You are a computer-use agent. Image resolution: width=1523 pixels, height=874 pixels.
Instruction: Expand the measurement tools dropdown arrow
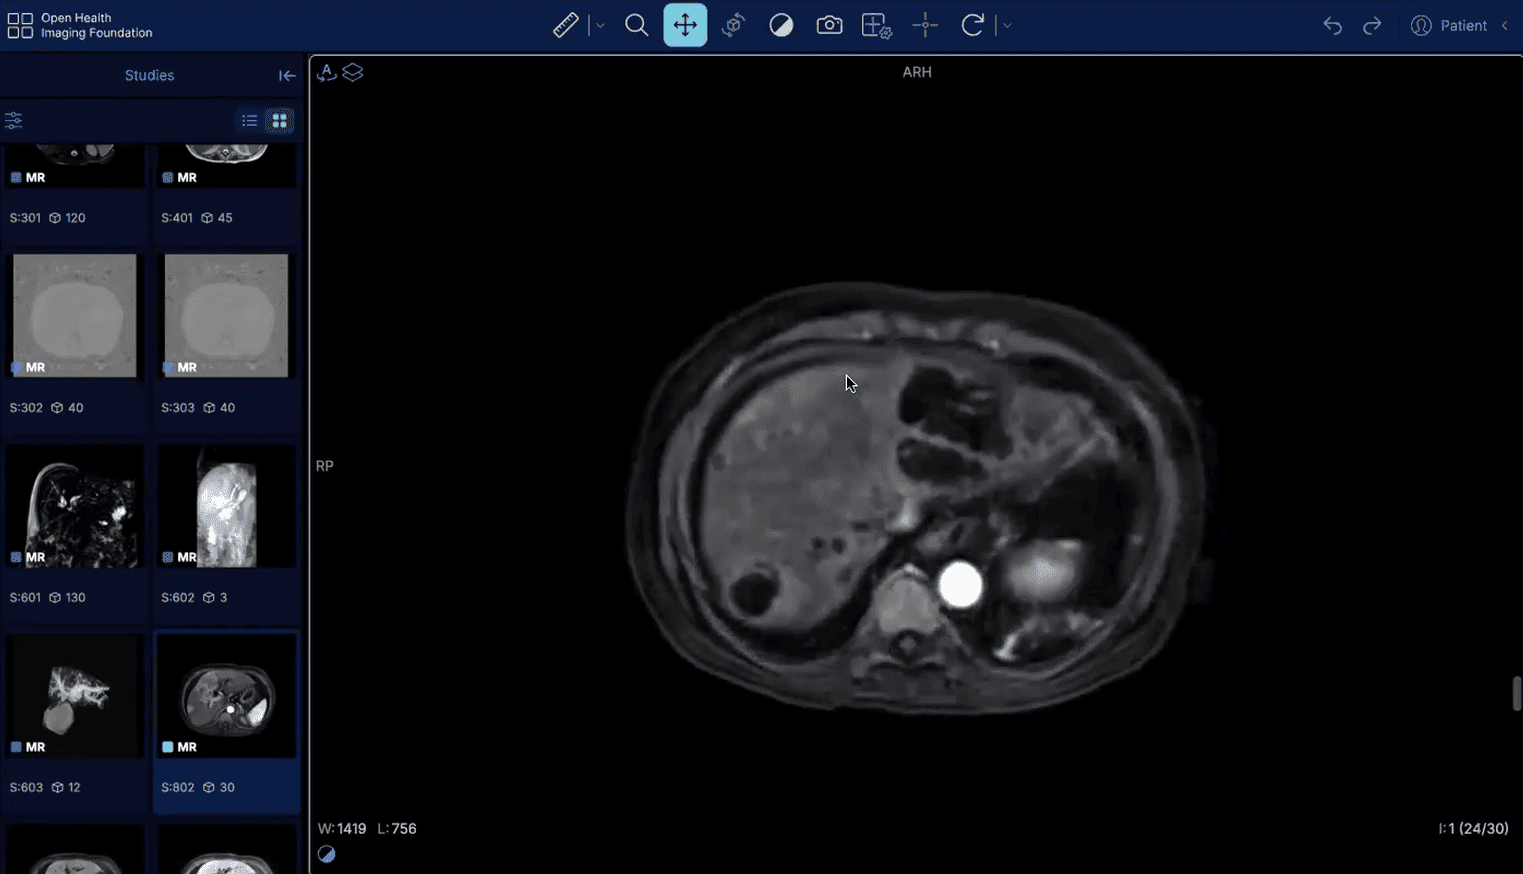(600, 26)
